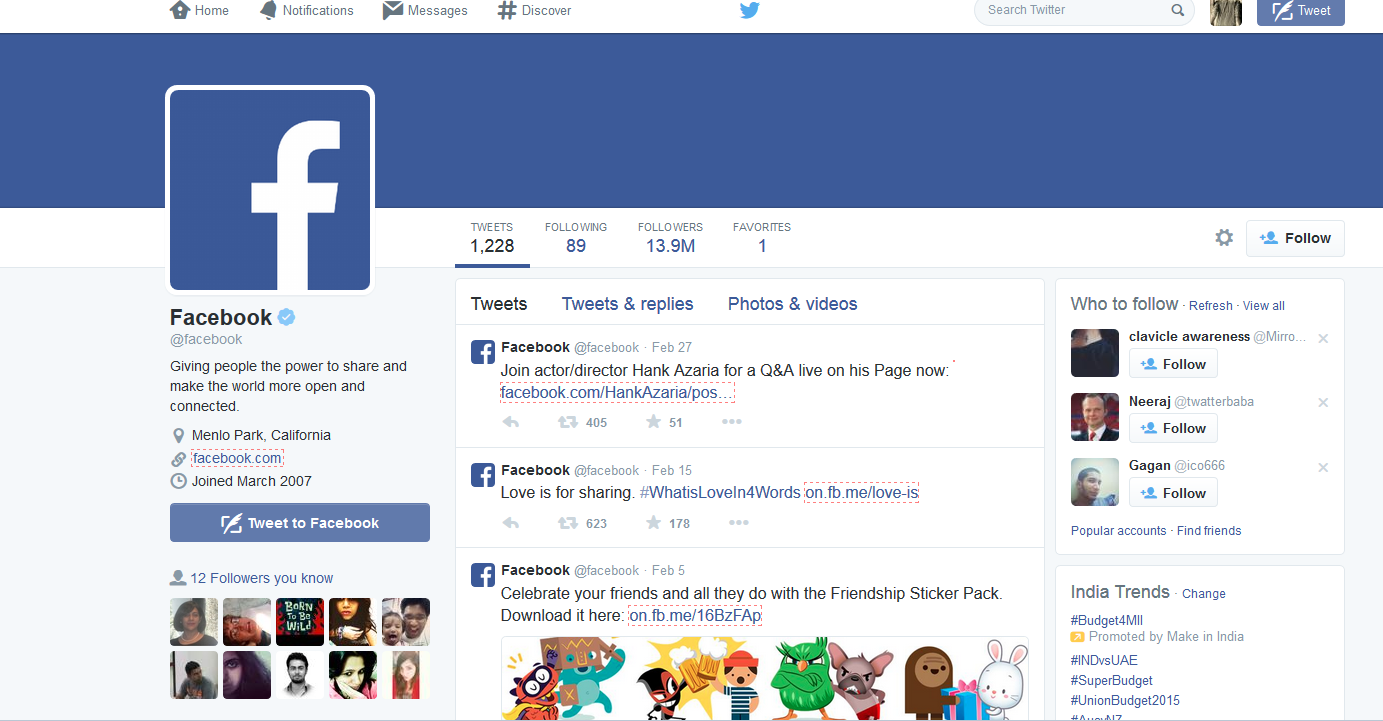Retweet the Hank Azaria Q&A tweet
Viewport: 1383px width, 721px height.
coord(567,422)
